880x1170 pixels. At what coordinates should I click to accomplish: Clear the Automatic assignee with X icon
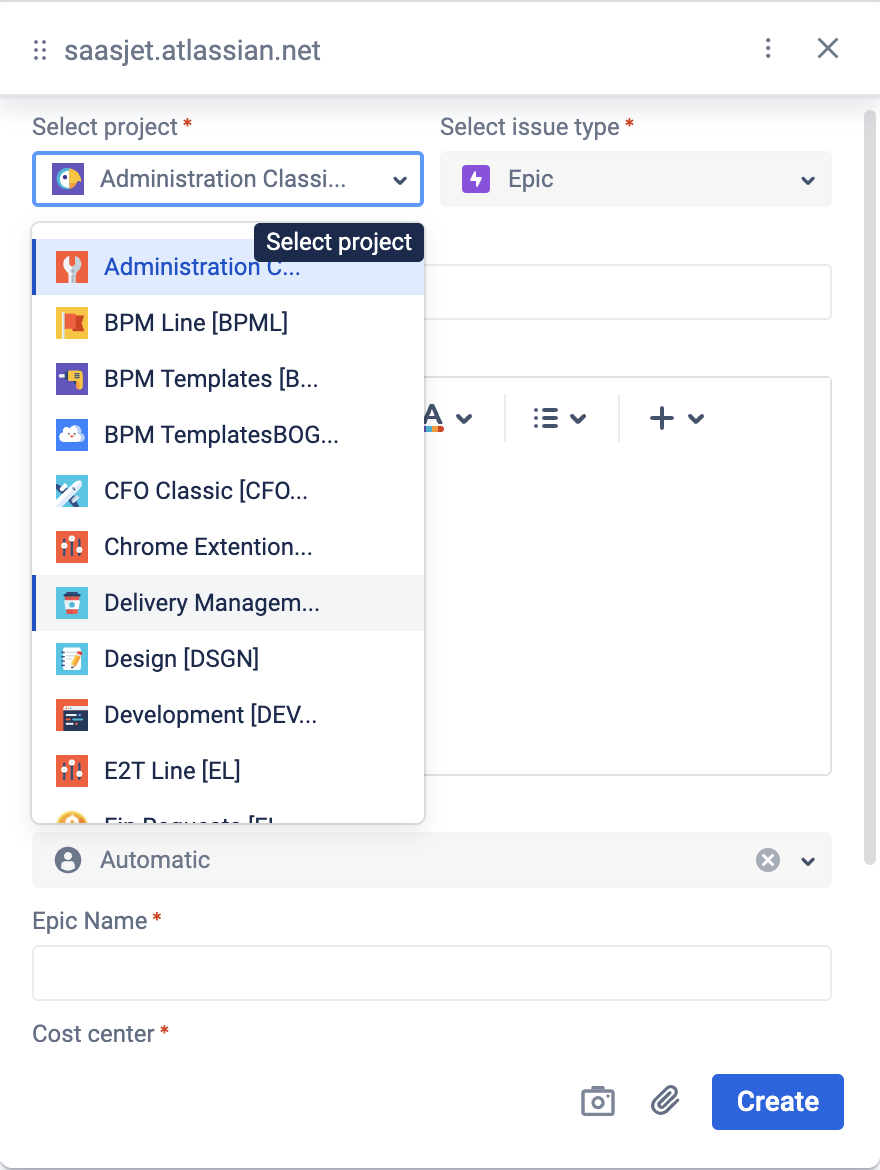(767, 860)
